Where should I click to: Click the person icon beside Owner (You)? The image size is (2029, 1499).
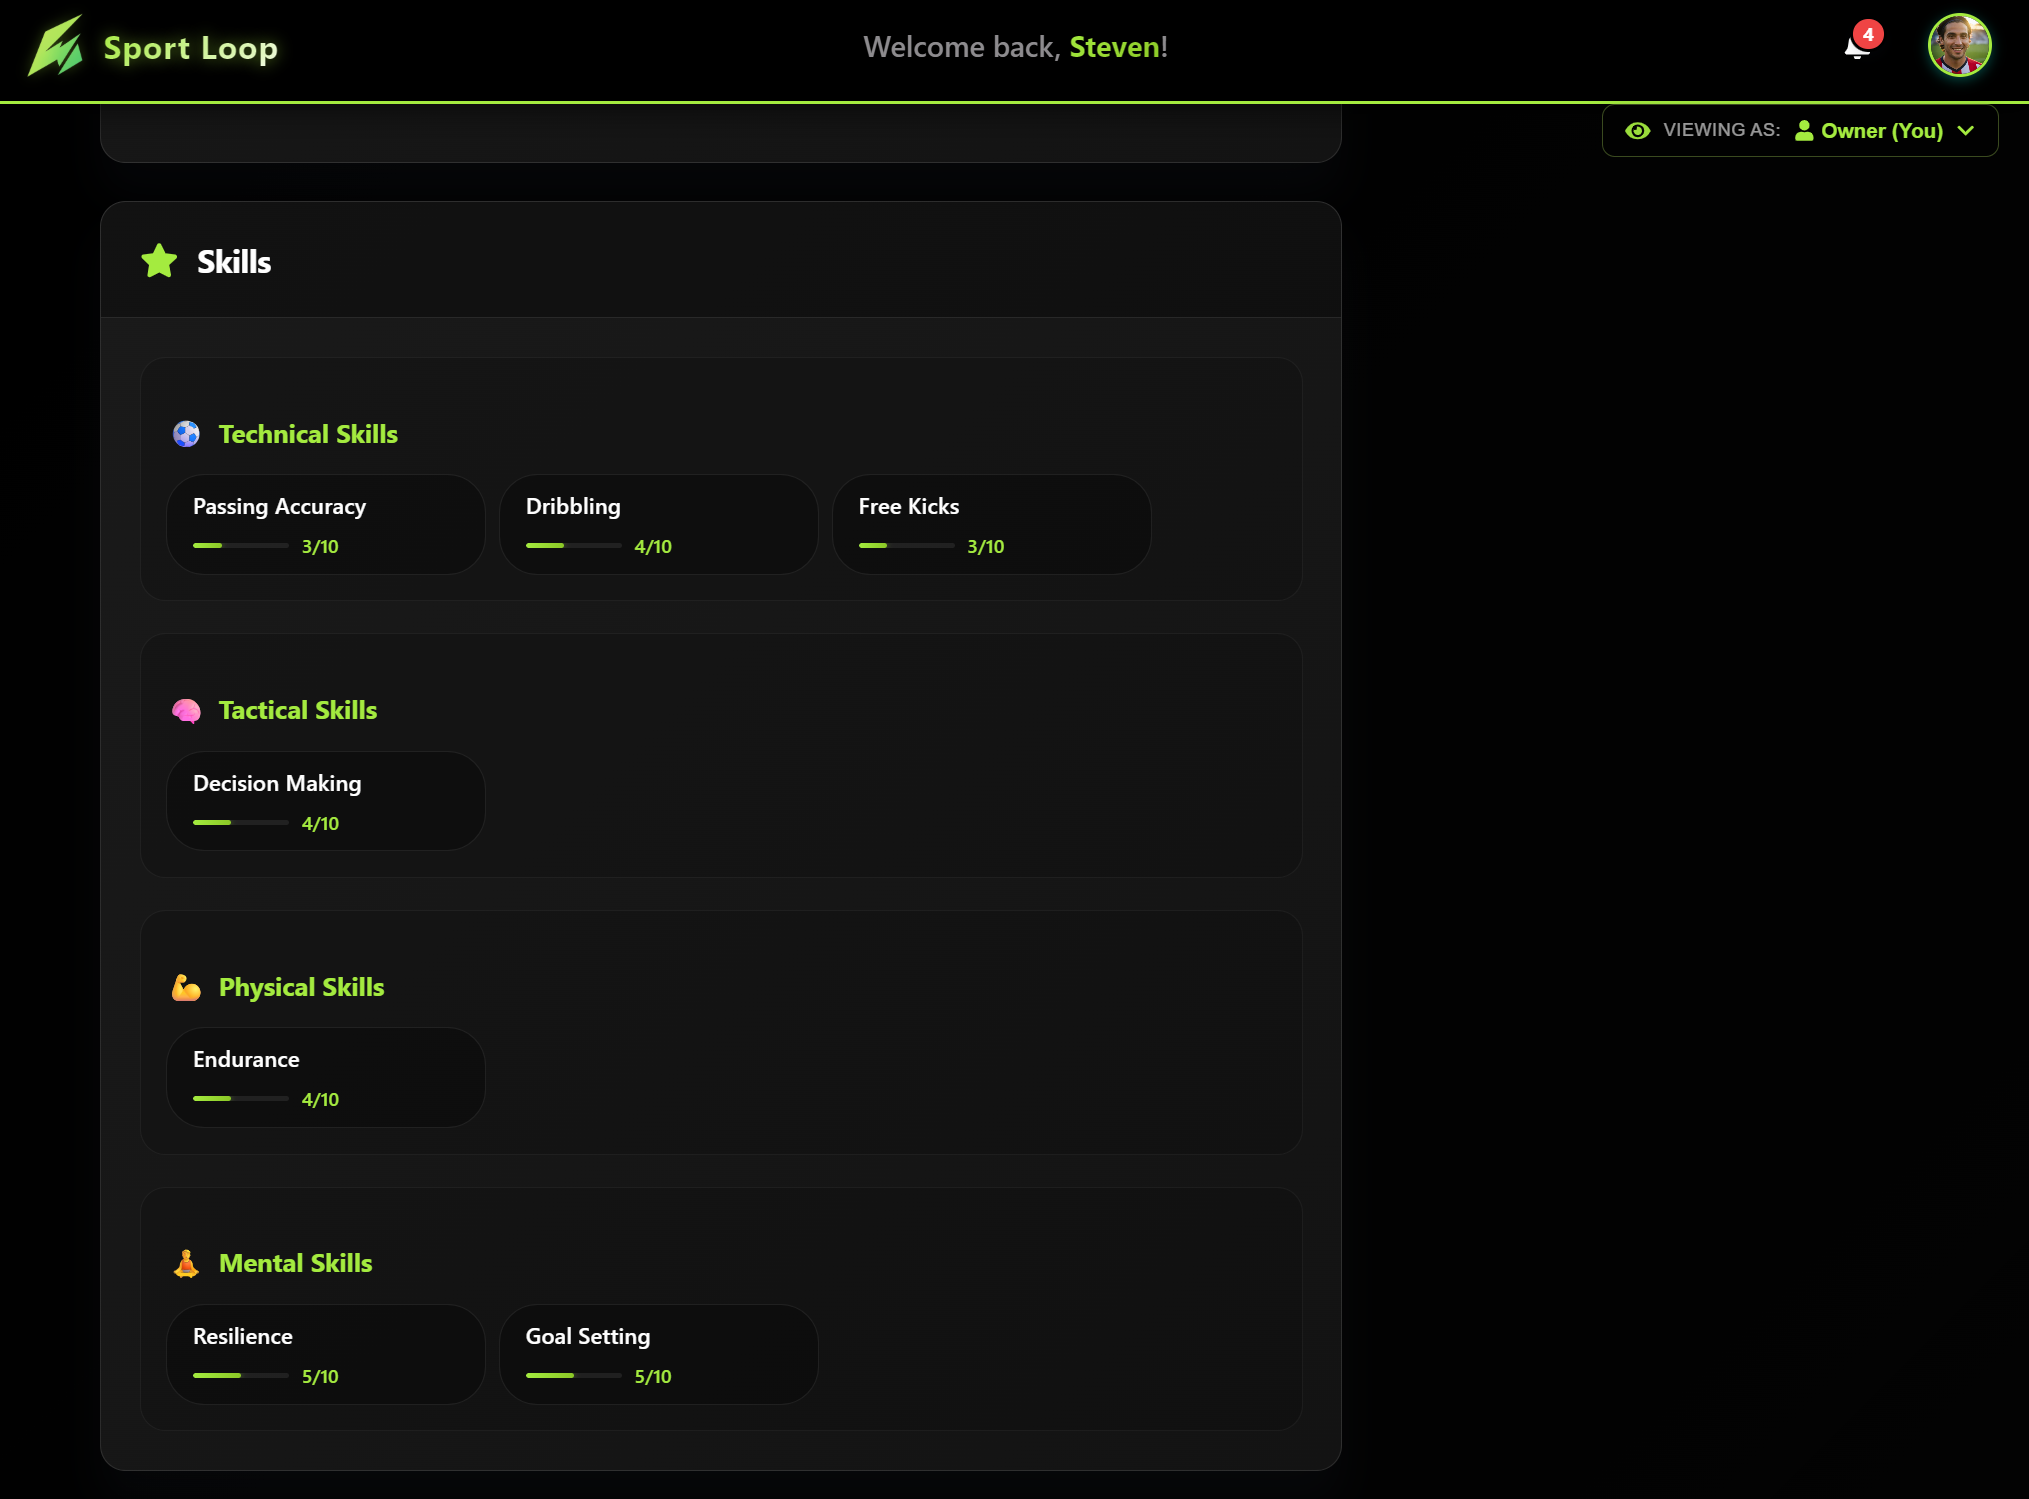[x=1804, y=131]
